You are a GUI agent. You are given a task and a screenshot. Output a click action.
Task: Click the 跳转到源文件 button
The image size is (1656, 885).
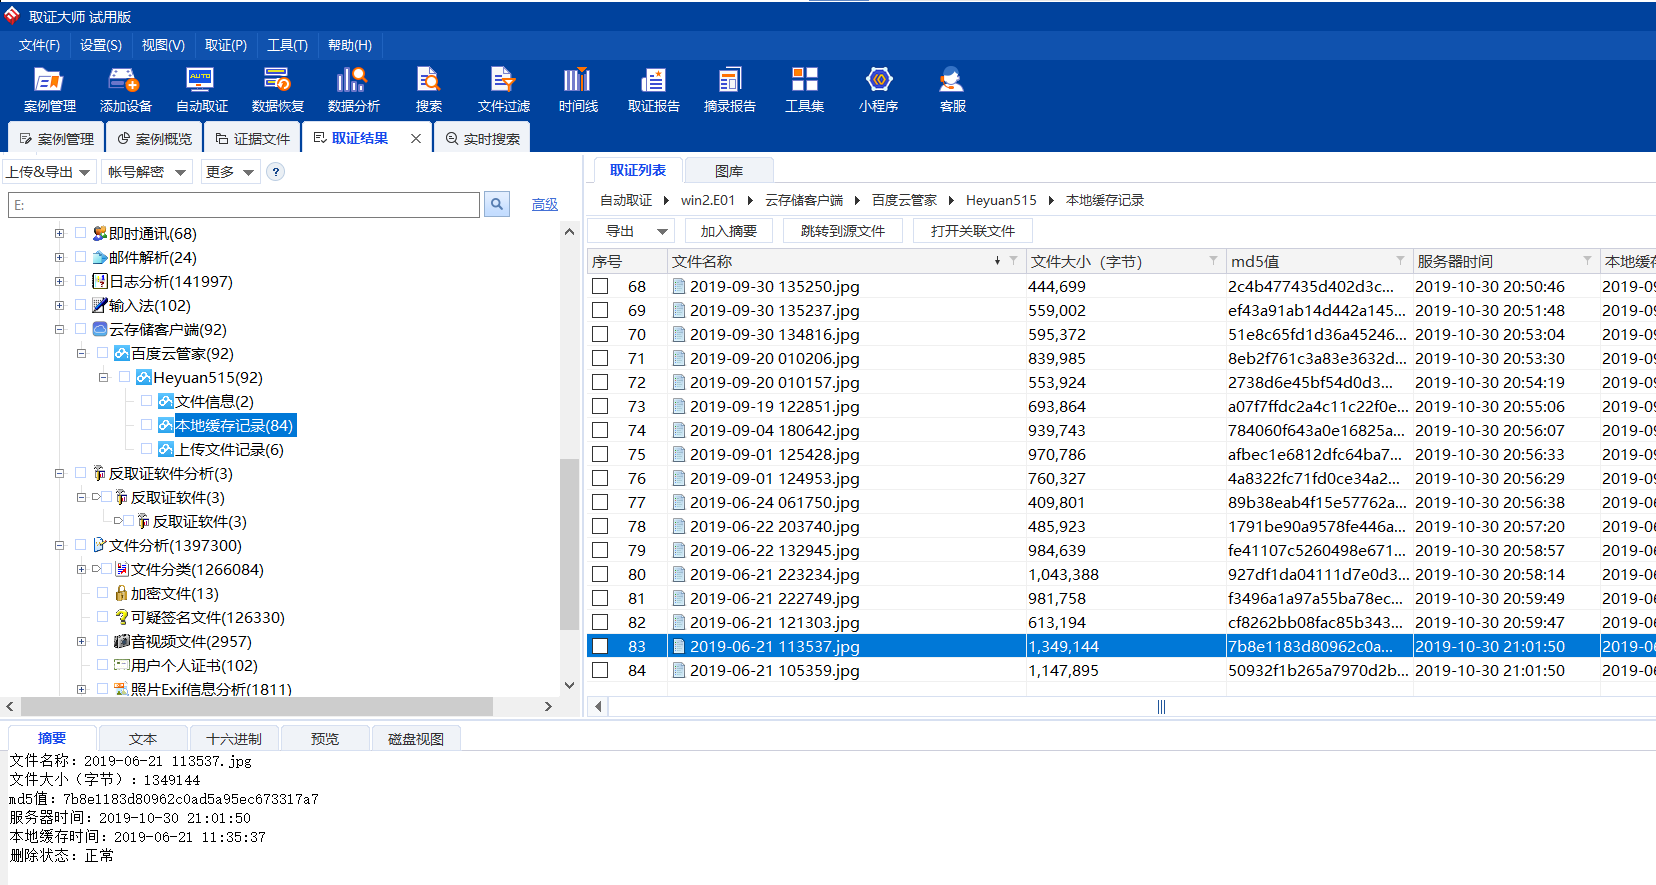(x=843, y=231)
